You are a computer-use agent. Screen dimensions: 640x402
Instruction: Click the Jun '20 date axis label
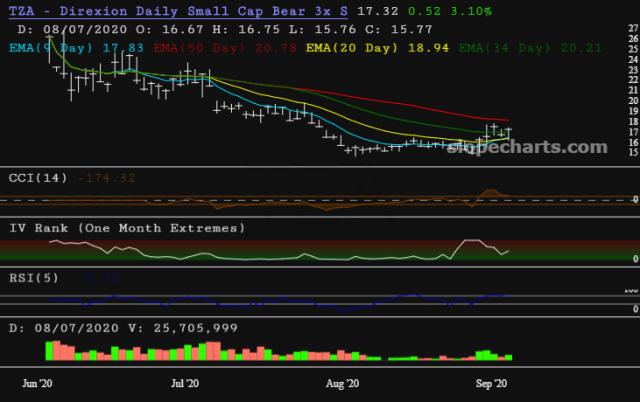coord(39,383)
